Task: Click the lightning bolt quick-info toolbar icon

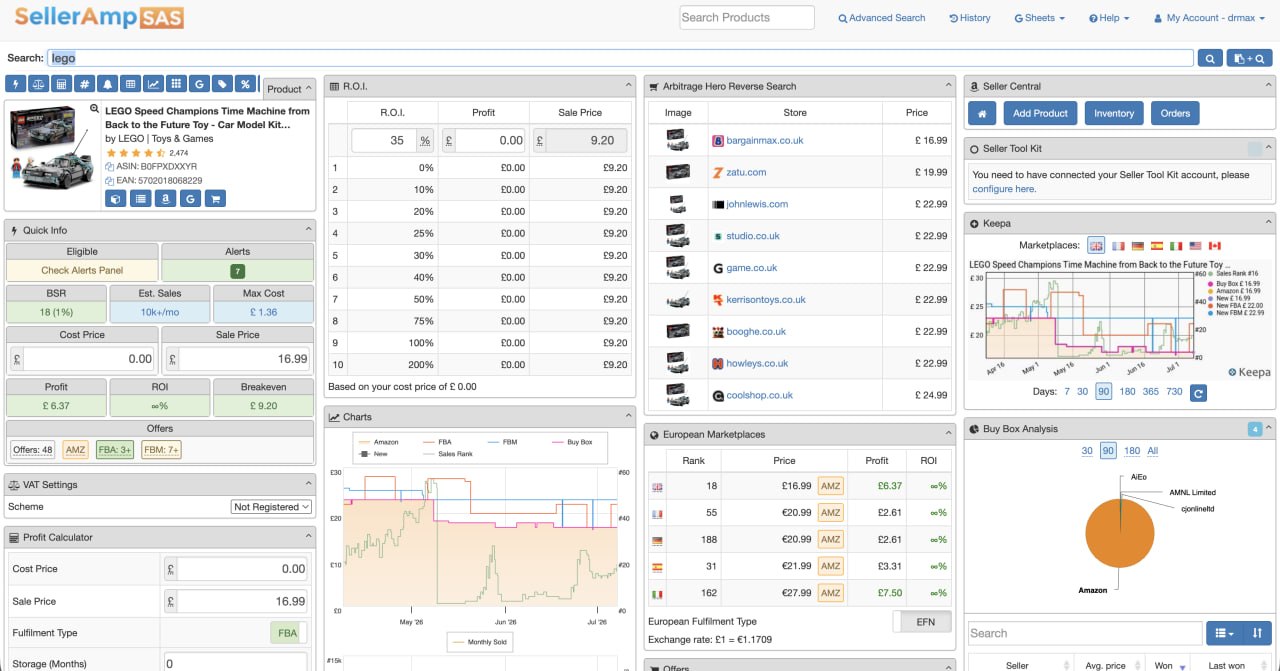Action: click(x=15, y=84)
